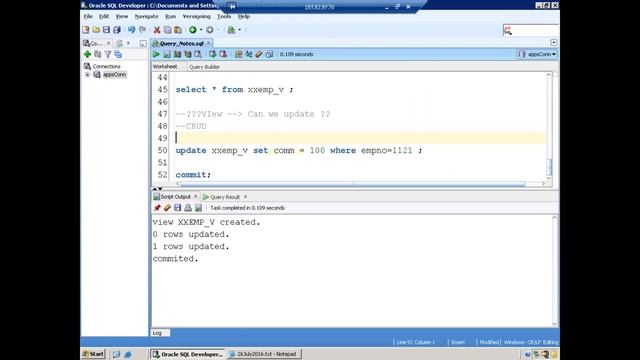Viewport: 640px width, 360px height.
Task: Open the Tools menu
Action: coord(224,16)
